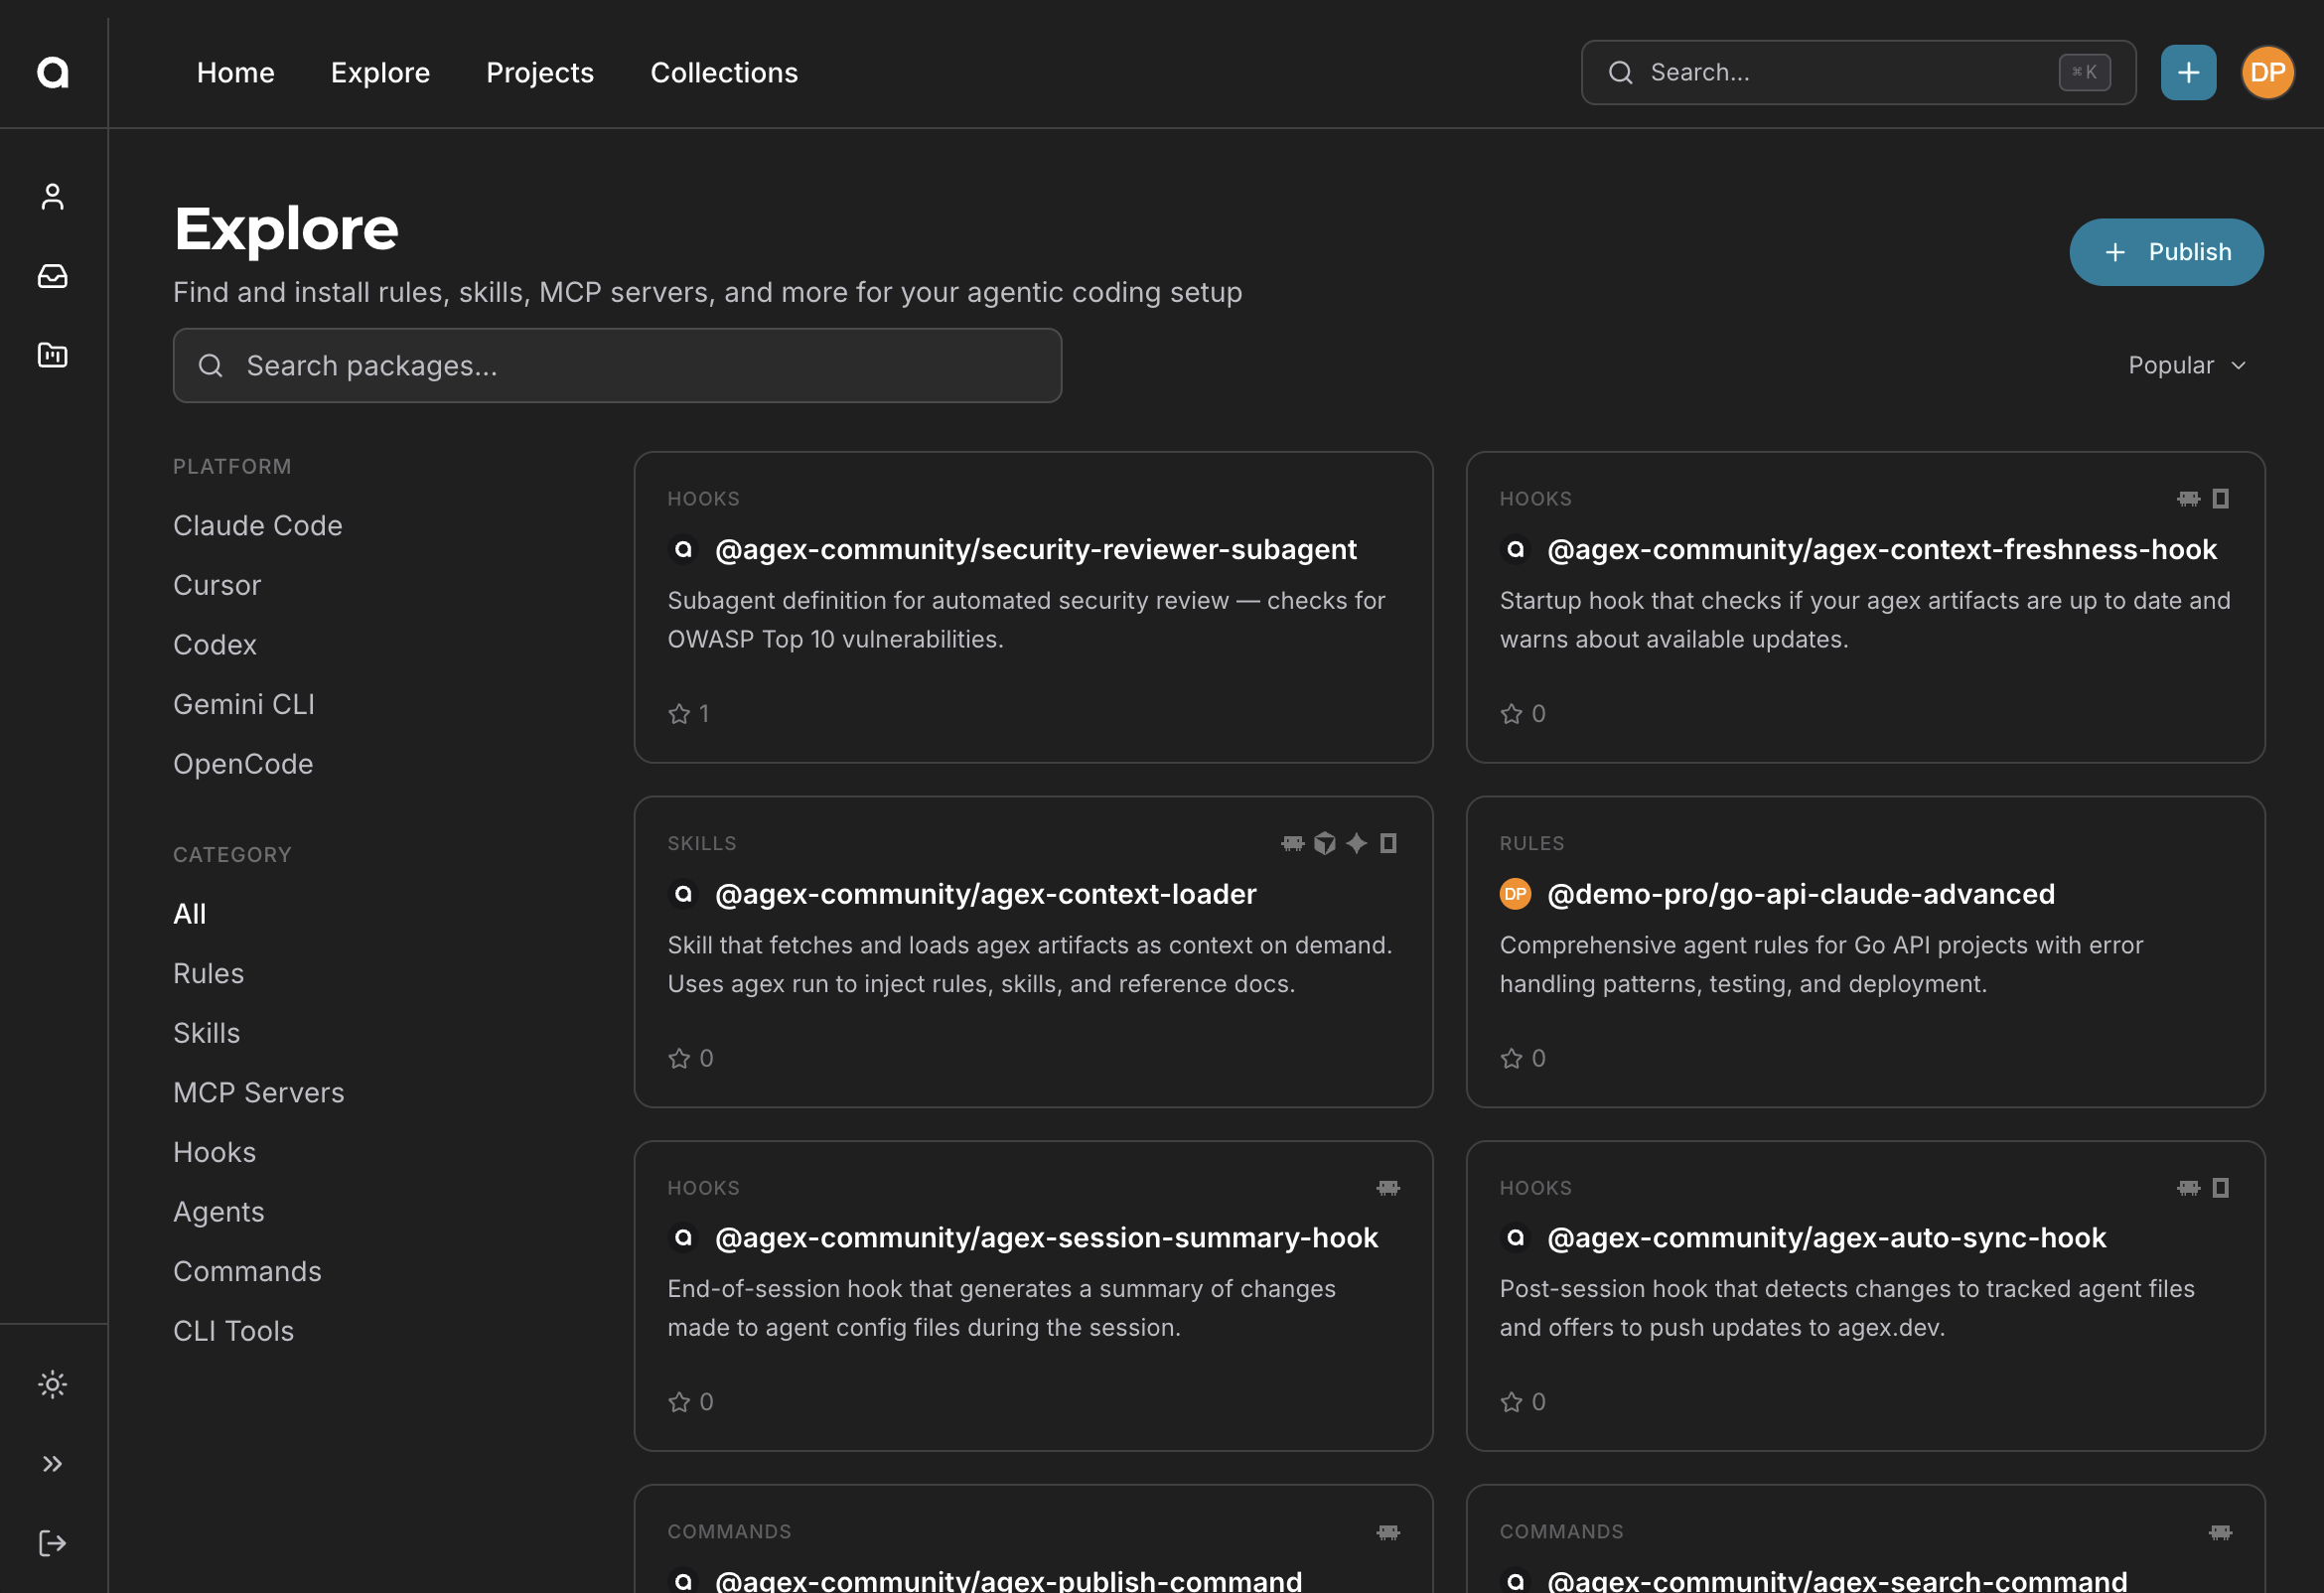Select the Claude Code platform filter
Image resolution: width=2324 pixels, height=1593 pixels.
(x=257, y=525)
